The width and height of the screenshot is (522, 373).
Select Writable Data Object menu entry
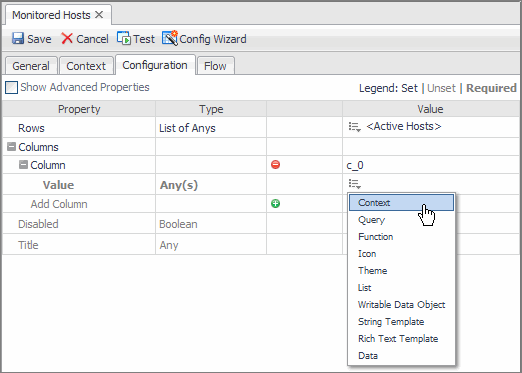(x=401, y=305)
